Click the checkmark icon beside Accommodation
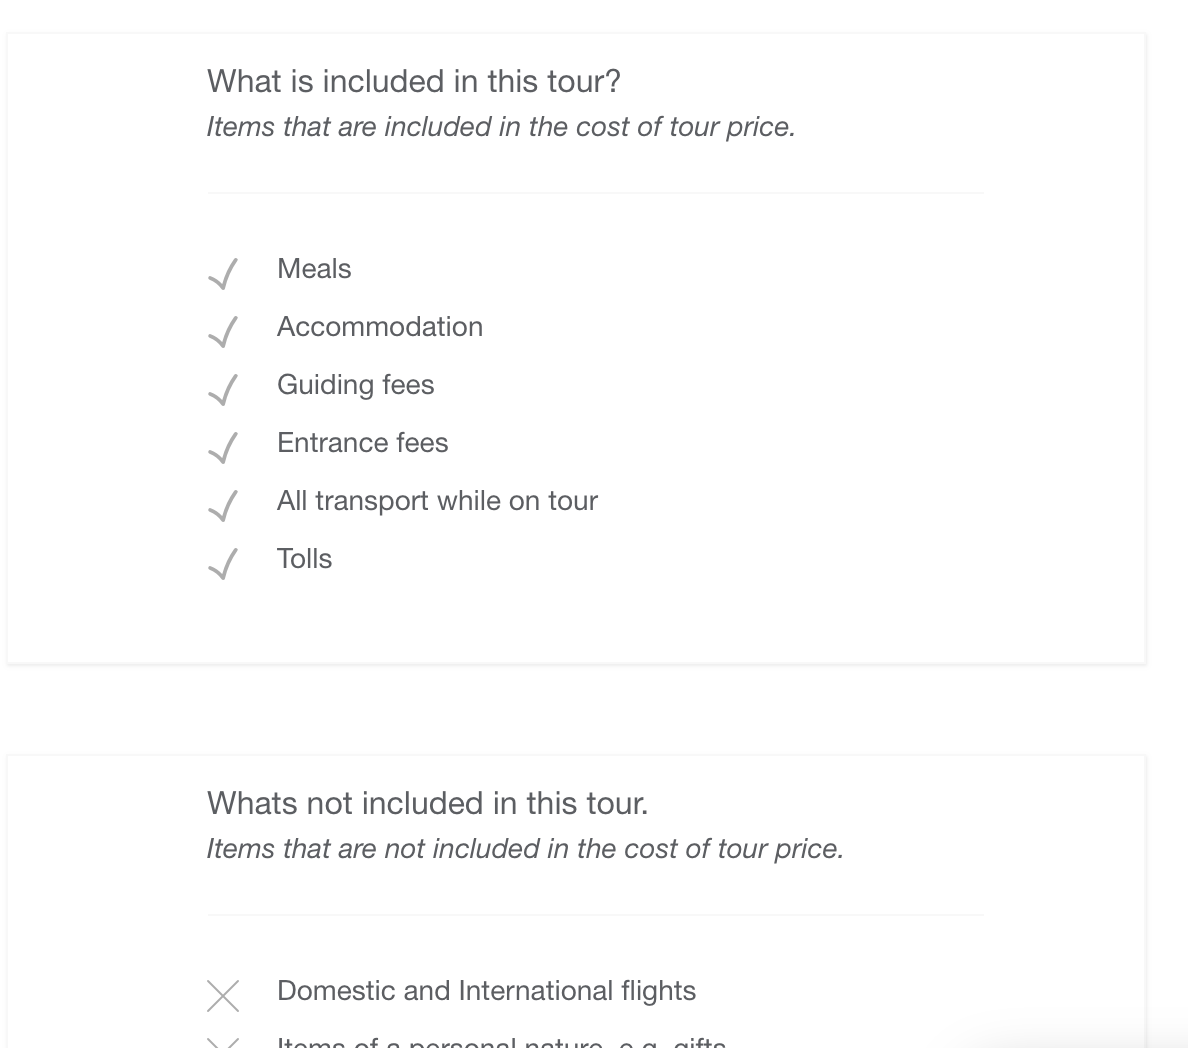The image size is (1188, 1048). click(223, 332)
